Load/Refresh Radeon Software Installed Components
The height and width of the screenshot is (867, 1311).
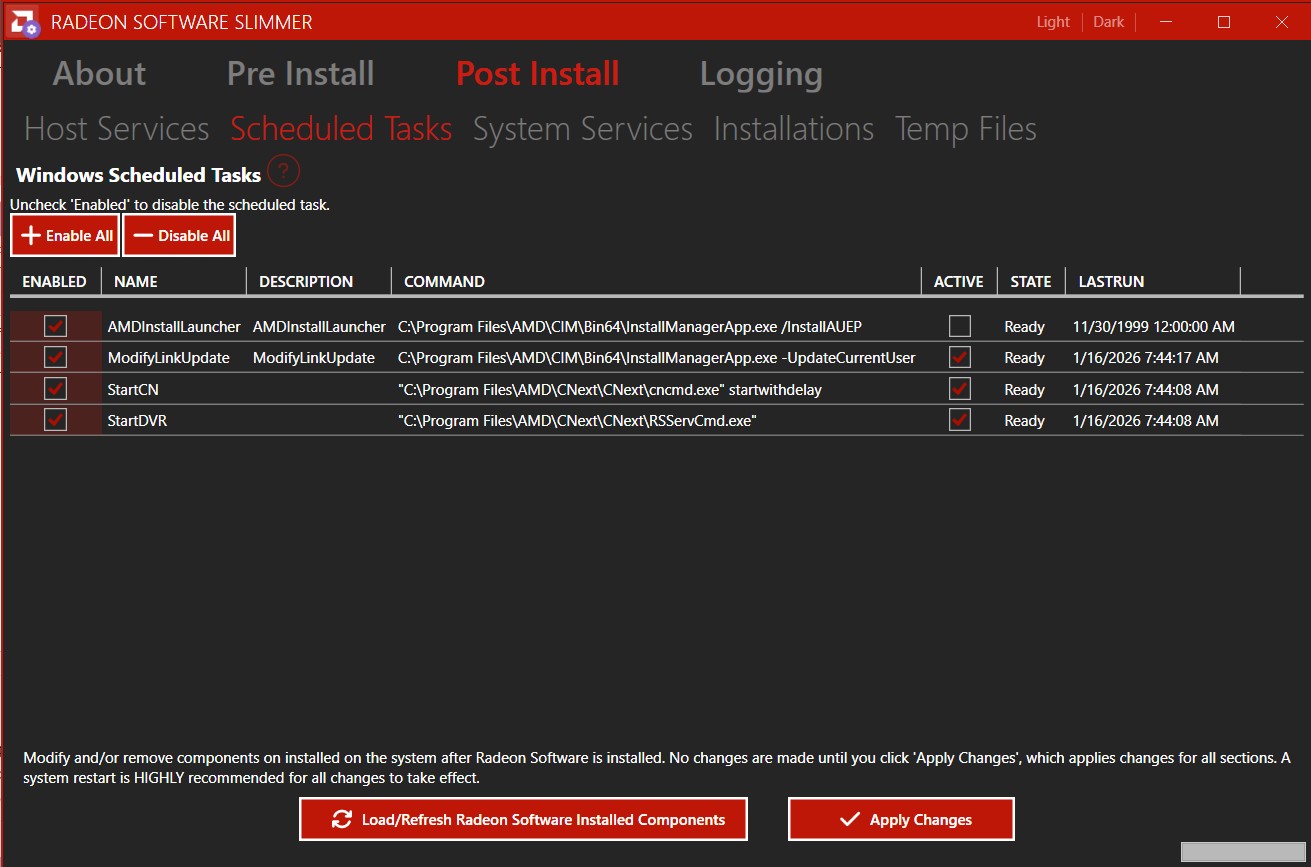pyautogui.click(x=523, y=820)
